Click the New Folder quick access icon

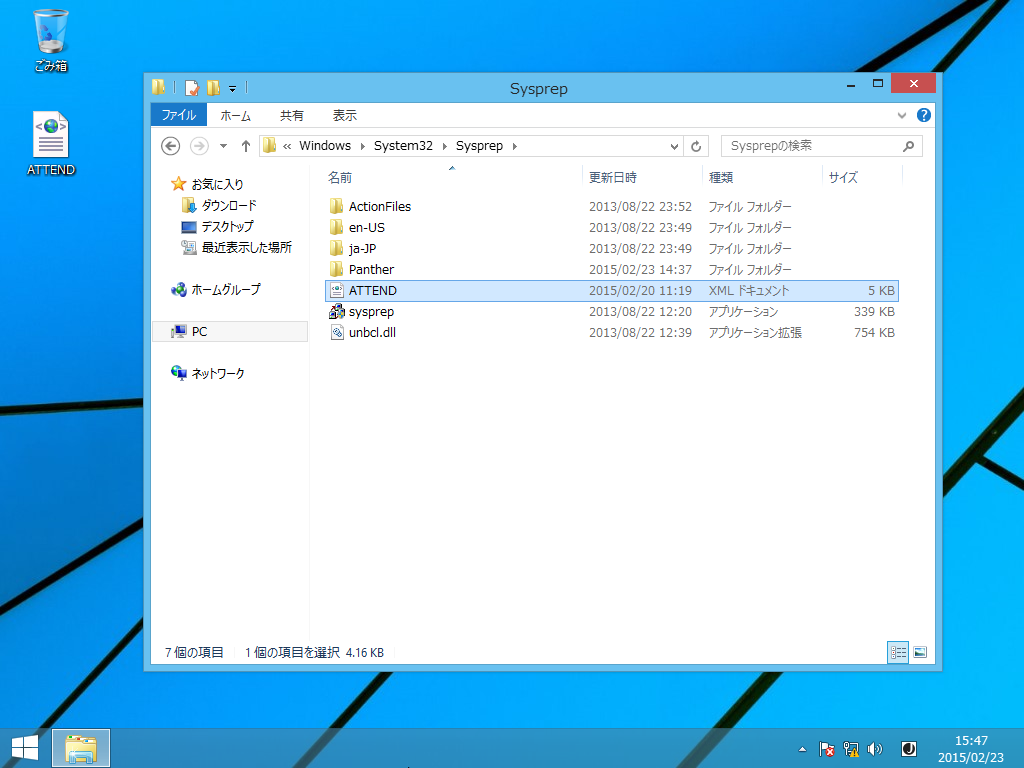tap(213, 88)
